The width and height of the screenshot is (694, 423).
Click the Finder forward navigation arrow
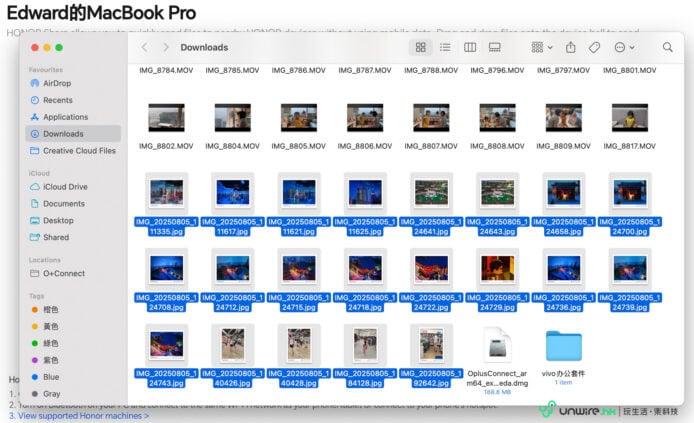(165, 47)
